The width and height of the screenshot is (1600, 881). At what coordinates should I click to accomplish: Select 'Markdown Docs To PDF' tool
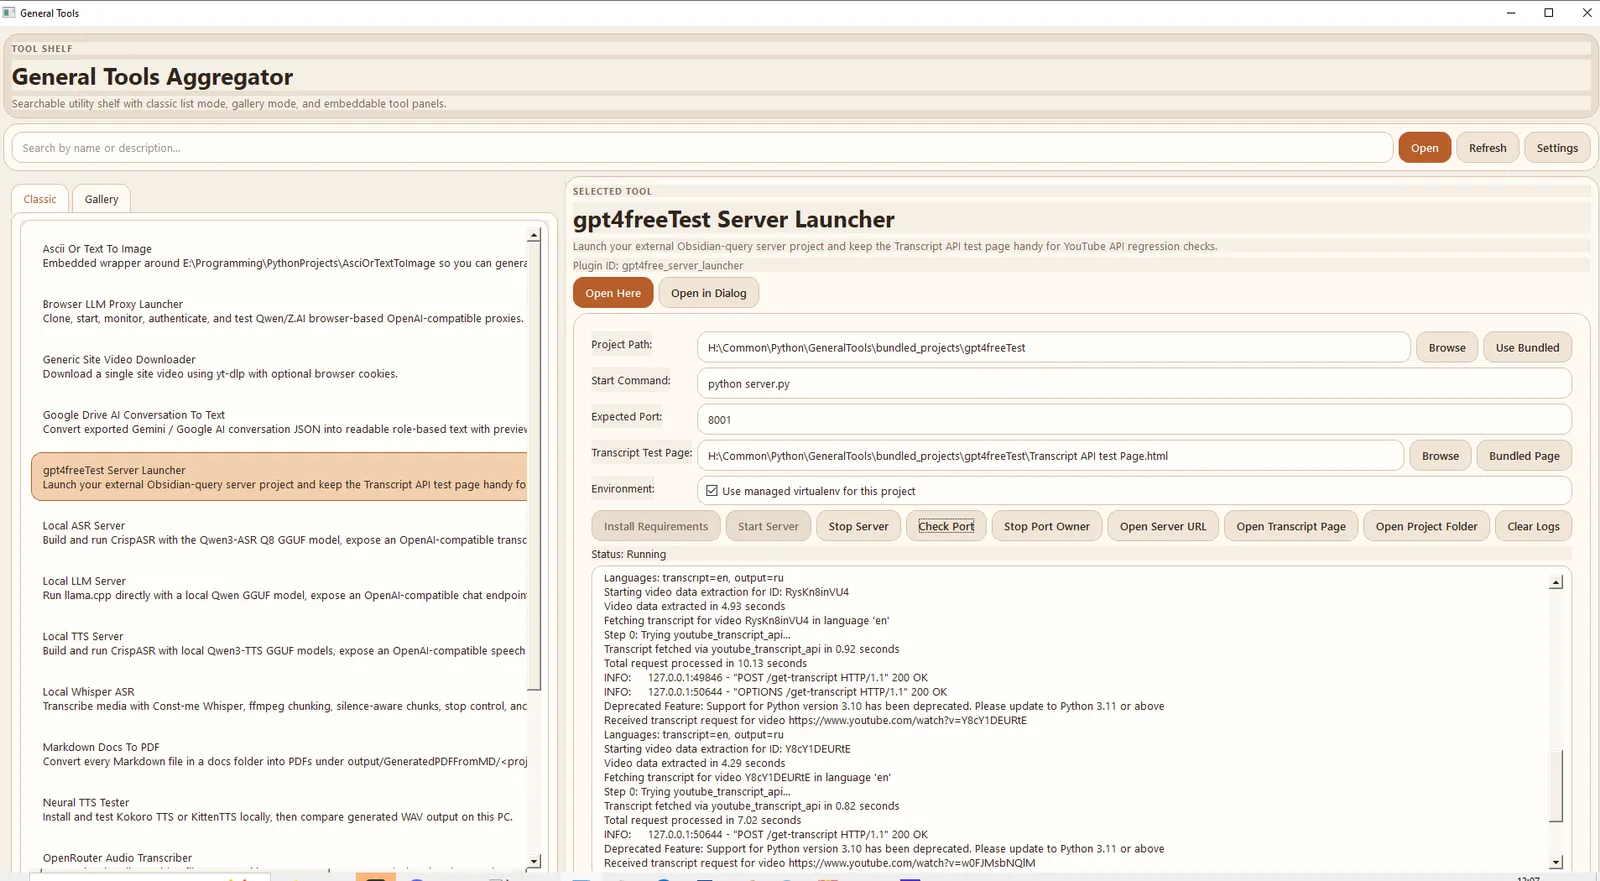point(279,754)
